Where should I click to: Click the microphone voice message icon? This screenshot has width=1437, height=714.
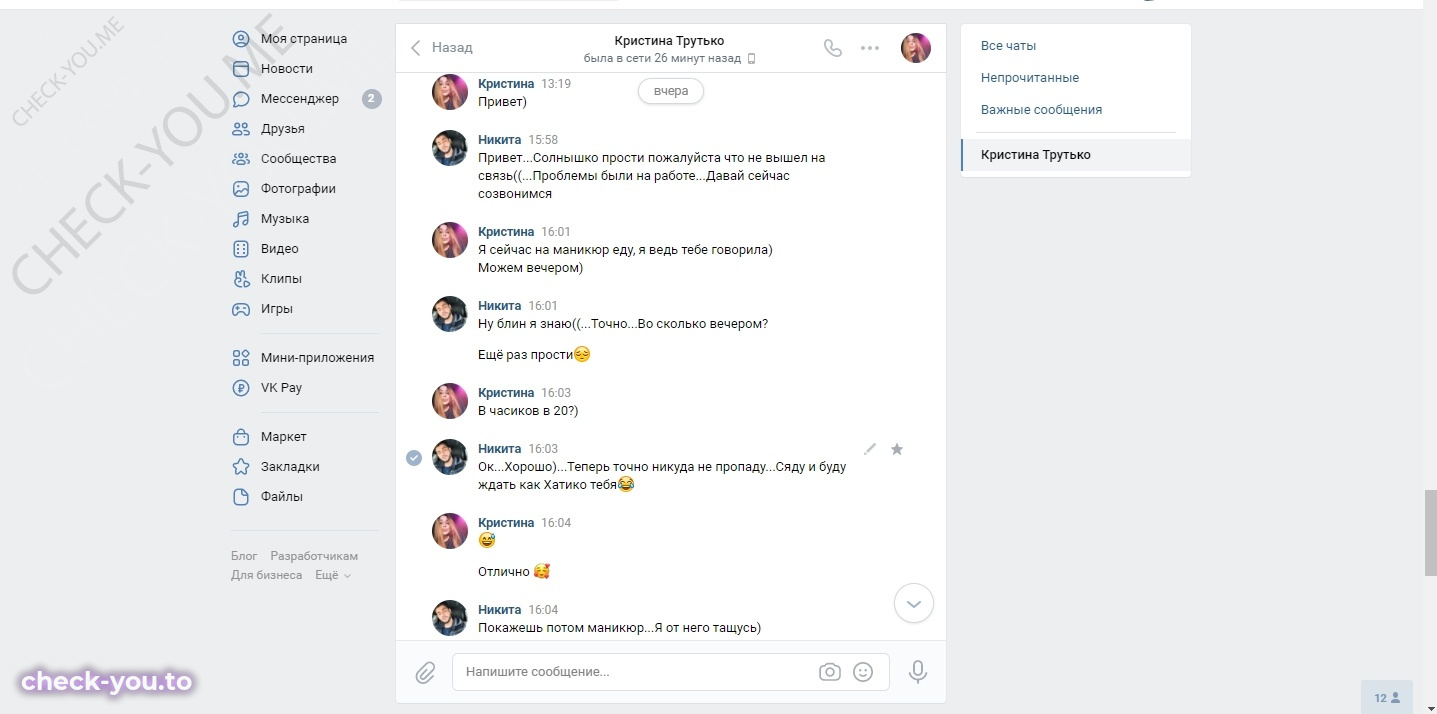(918, 672)
